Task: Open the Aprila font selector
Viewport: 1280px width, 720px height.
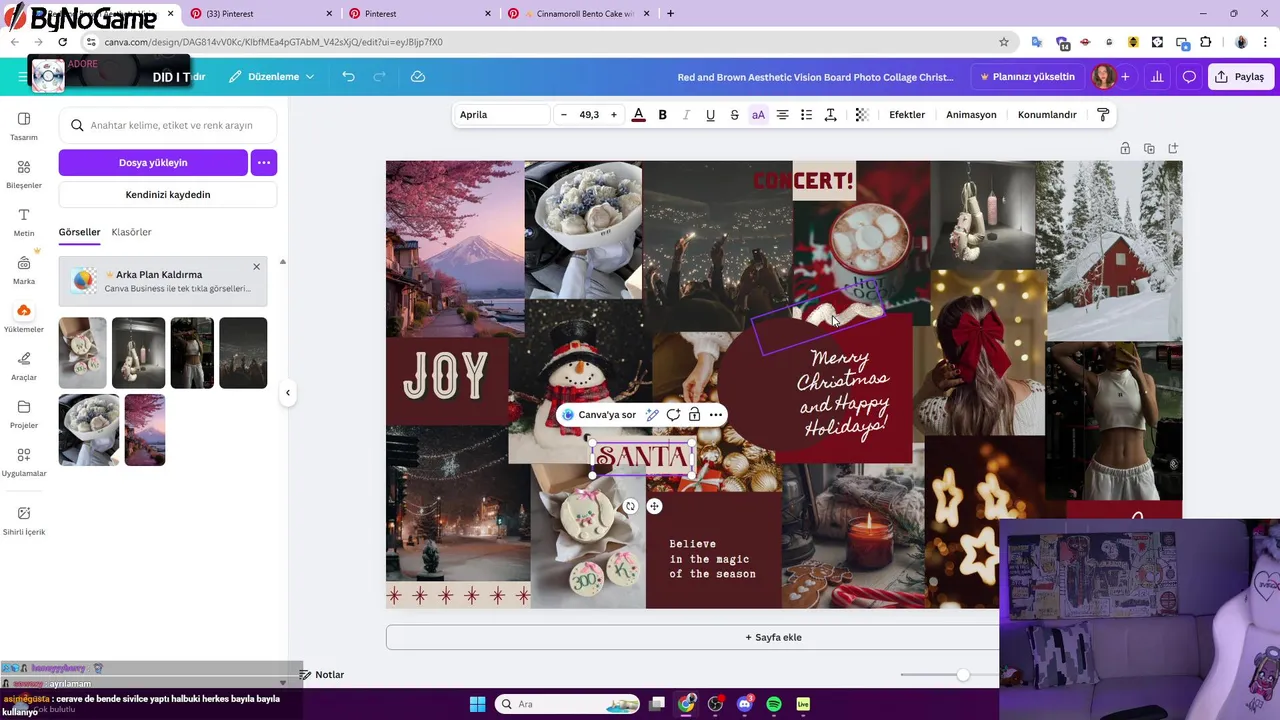Action: [502, 115]
